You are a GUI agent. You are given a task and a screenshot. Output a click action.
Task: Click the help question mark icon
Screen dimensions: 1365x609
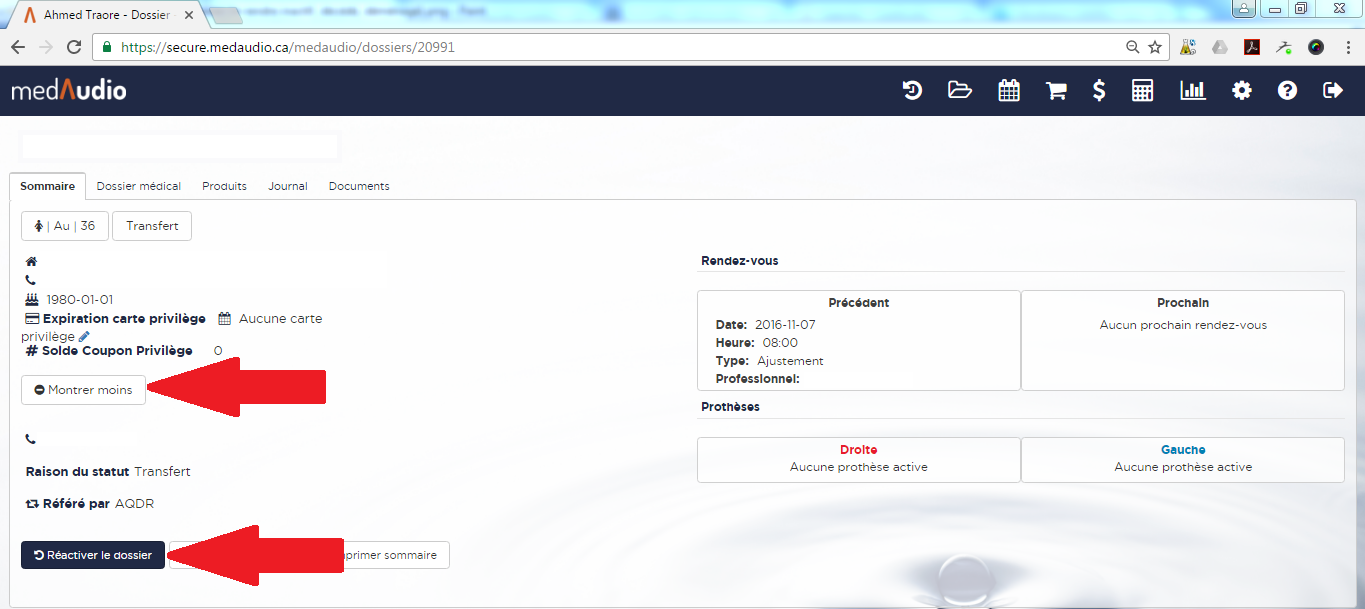coord(1287,91)
